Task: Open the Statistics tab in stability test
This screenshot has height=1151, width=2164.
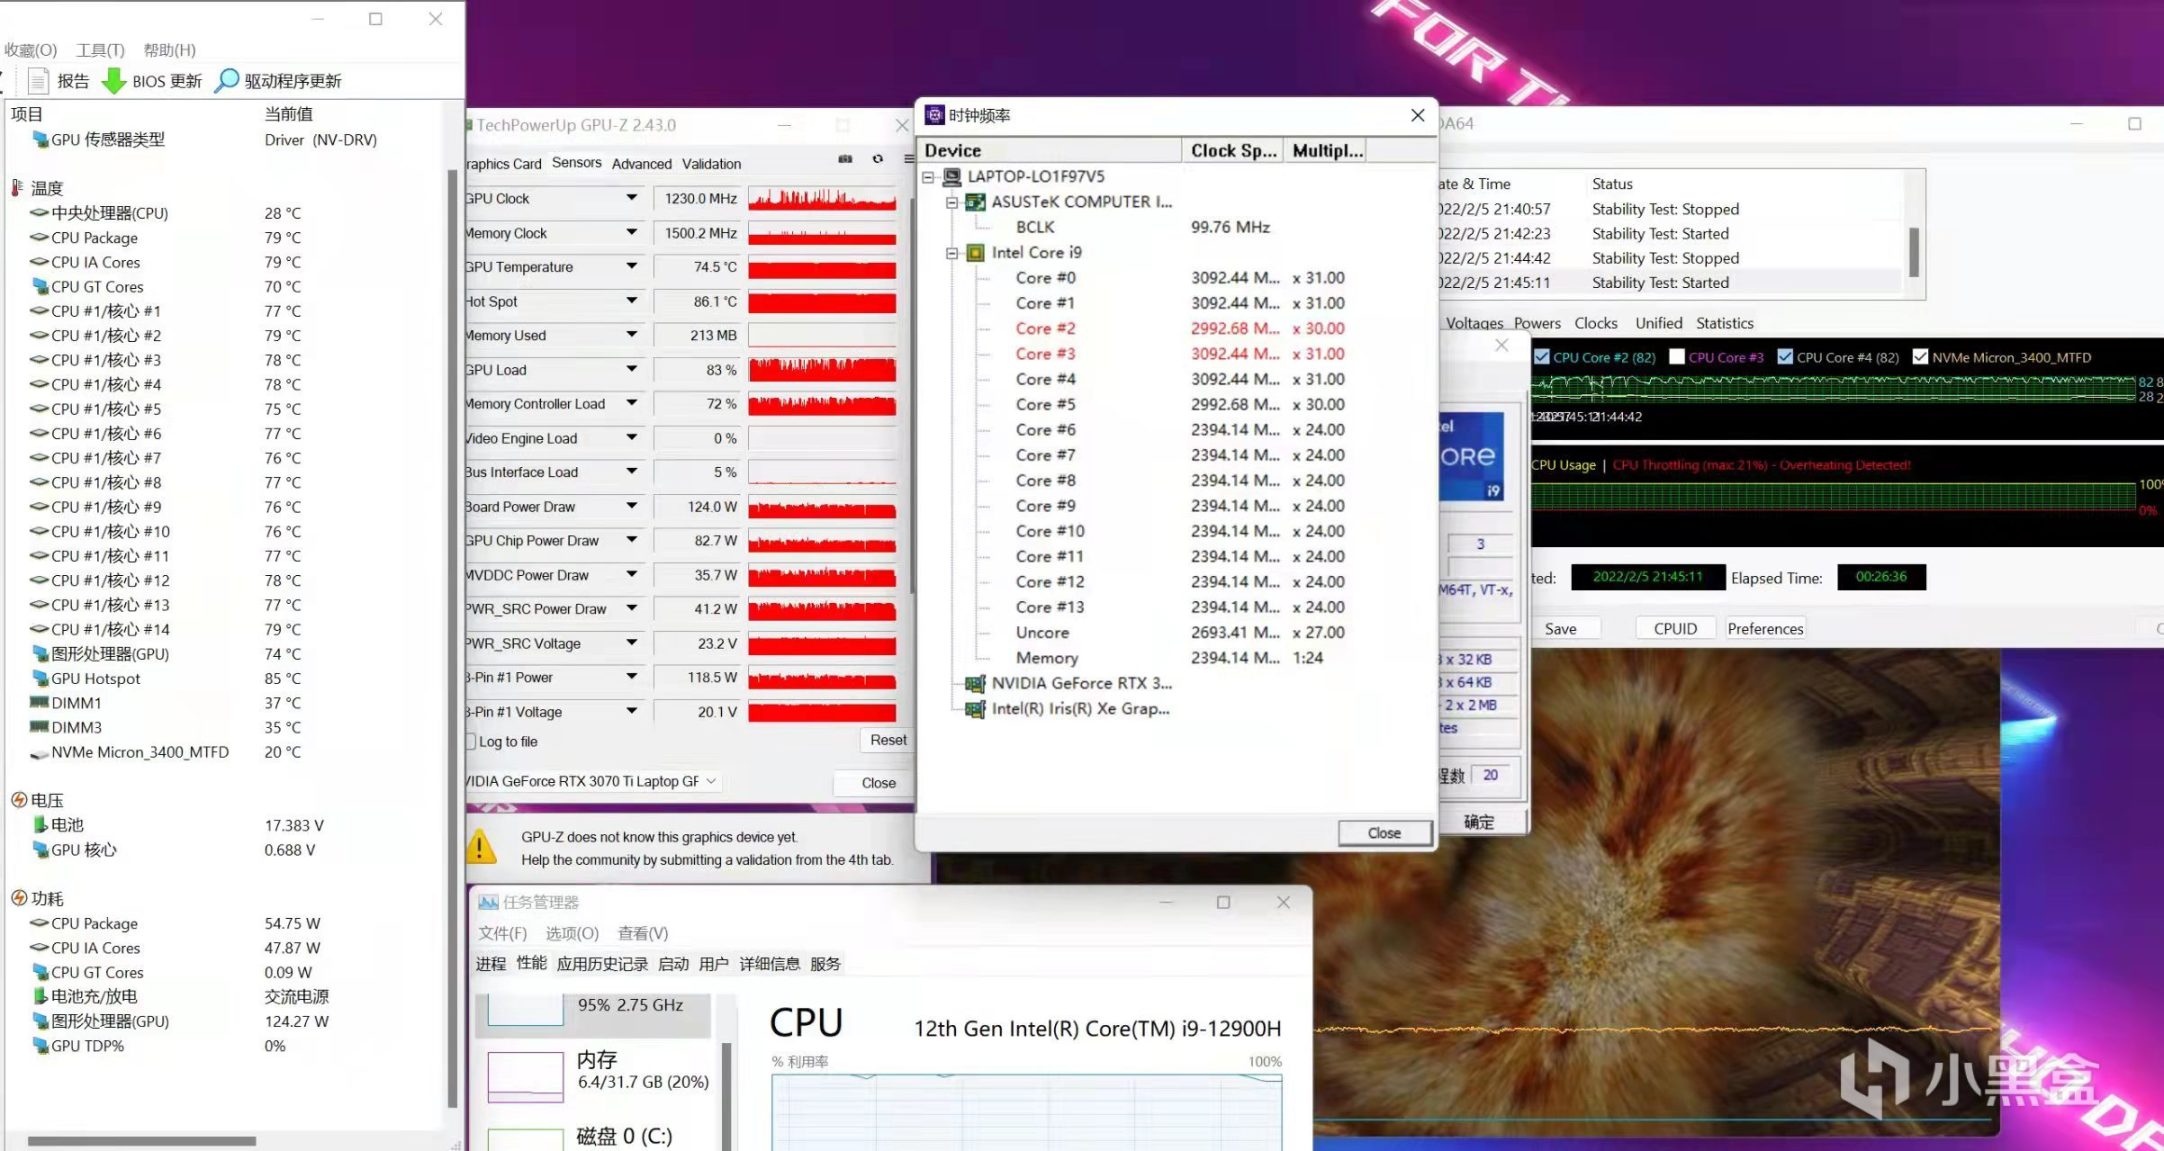Action: coord(1724,323)
